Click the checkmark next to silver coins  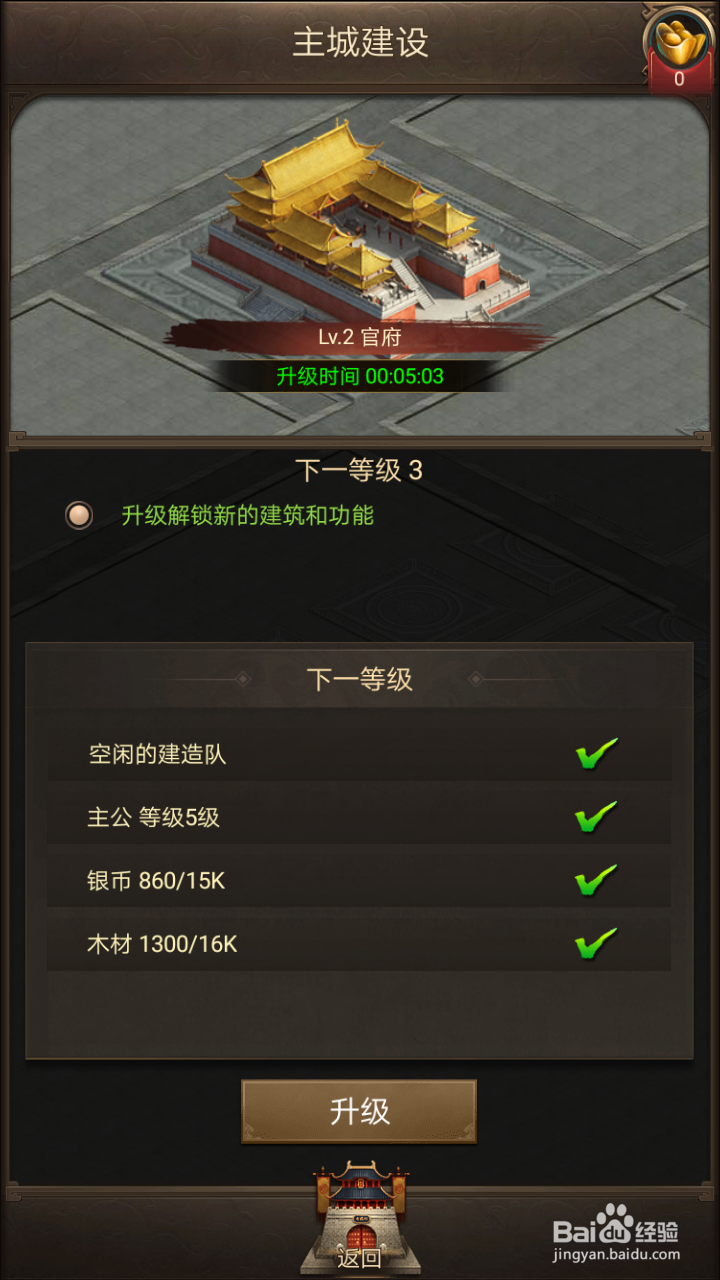[x=597, y=880]
